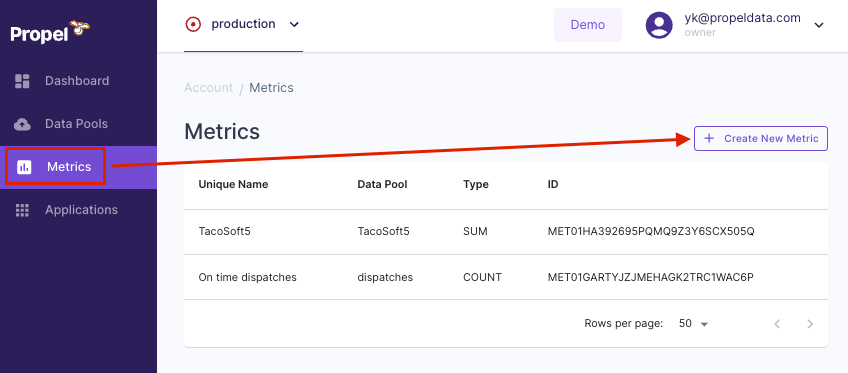The height and width of the screenshot is (373, 848).
Task: Expand the production environment dropdown
Action: tap(294, 24)
